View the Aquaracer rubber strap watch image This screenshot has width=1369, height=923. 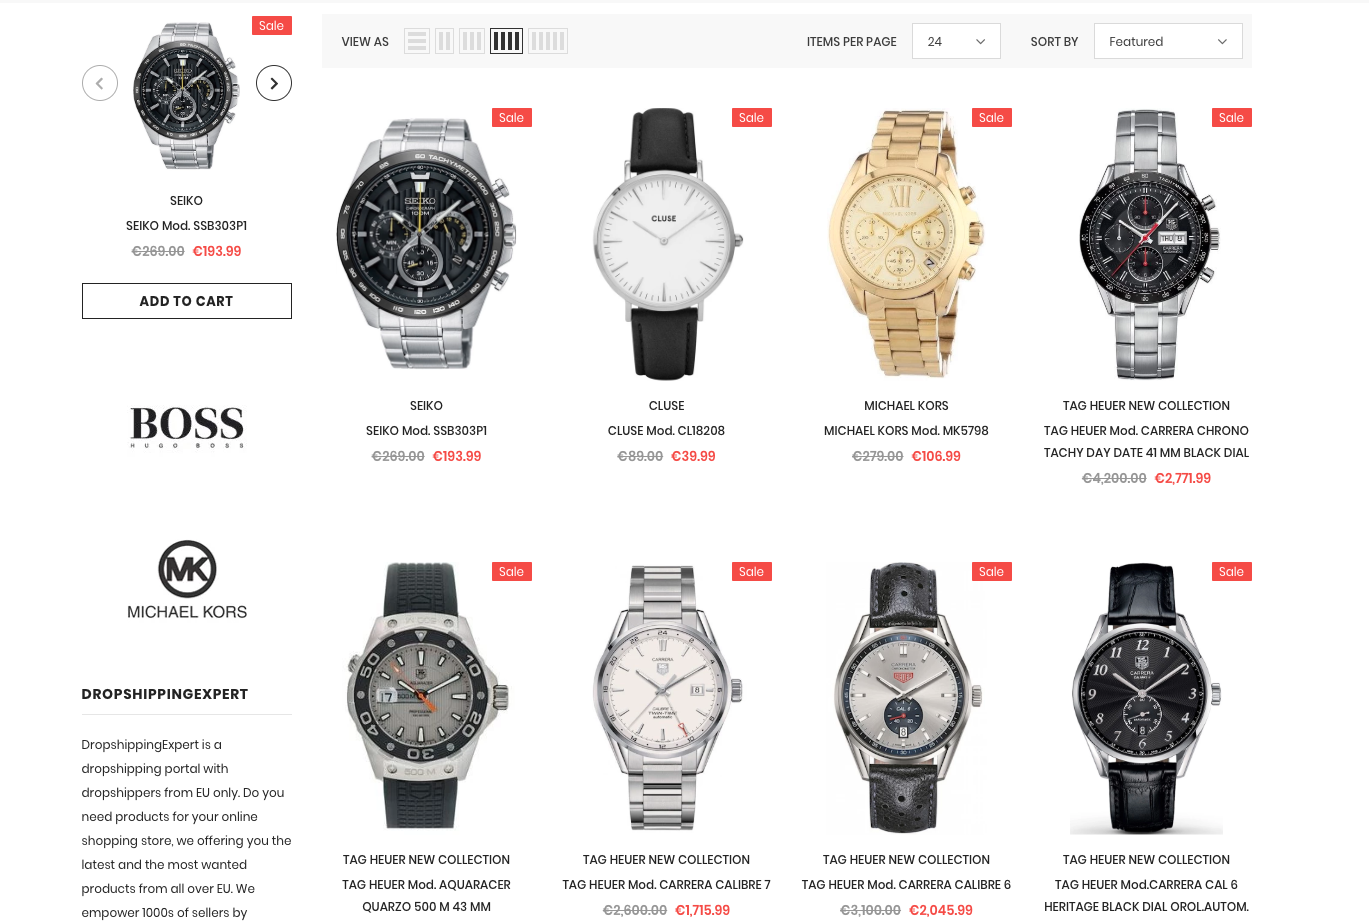click(426, 697)
